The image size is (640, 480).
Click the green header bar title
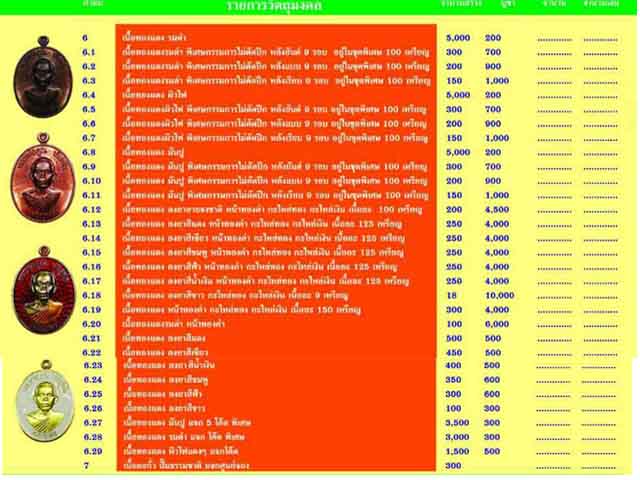click(274, 6)
